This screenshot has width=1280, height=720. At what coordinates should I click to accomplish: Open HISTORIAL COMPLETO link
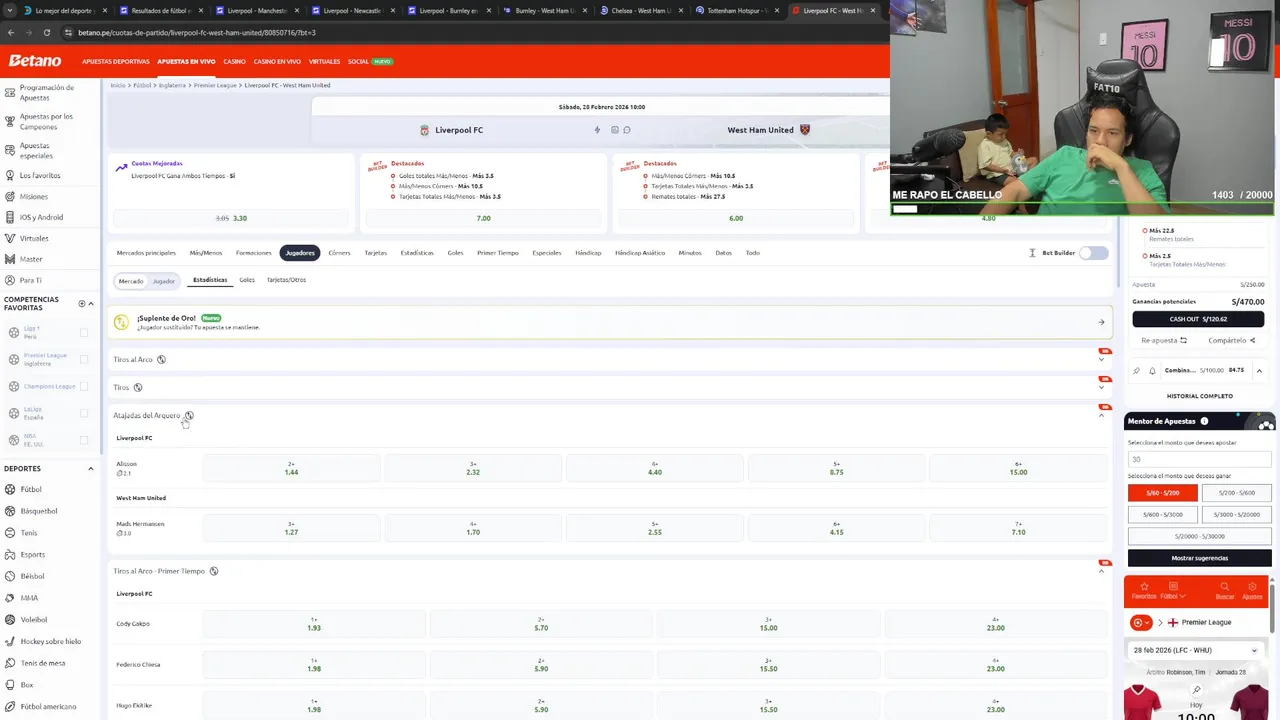point(1199,396)
